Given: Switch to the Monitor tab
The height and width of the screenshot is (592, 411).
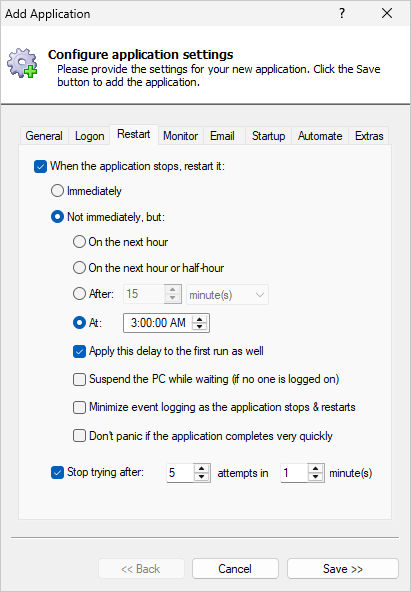Looking at the screenshot, I should 180,136.
